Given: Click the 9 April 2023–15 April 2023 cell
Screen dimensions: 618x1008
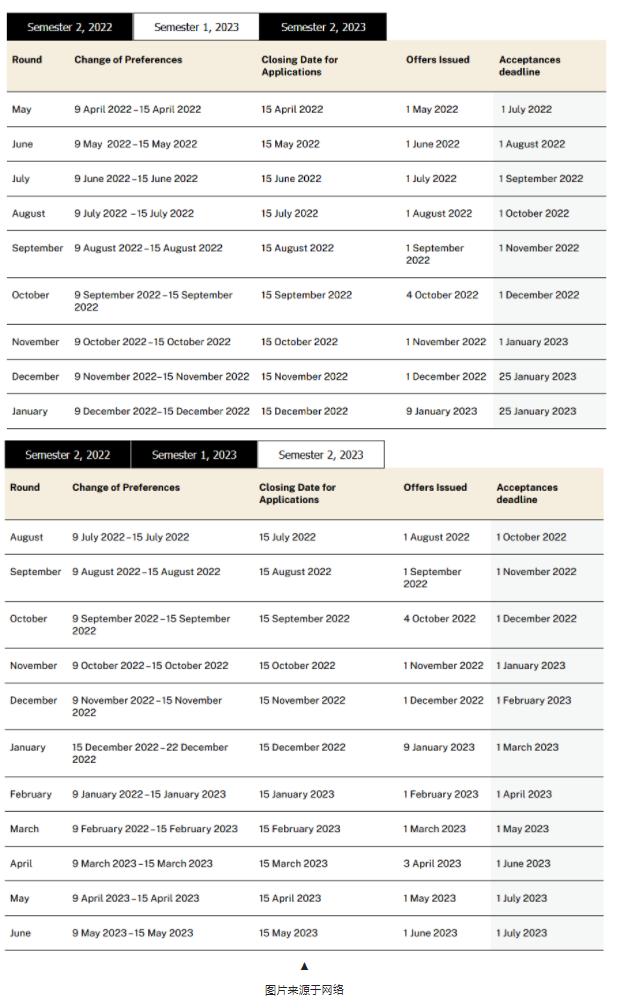Looking at the screenshot, I should [x=135, y=898].
